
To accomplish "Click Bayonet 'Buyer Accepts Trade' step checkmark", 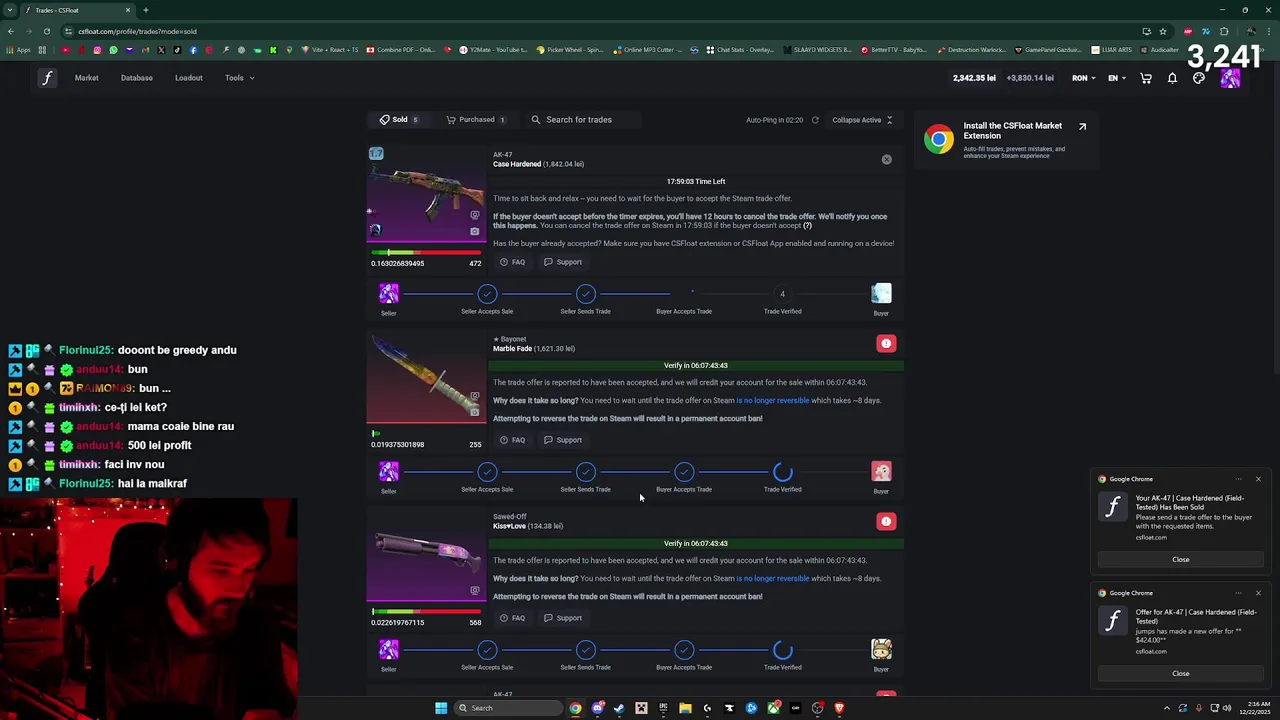I will [x=684, y=472].
